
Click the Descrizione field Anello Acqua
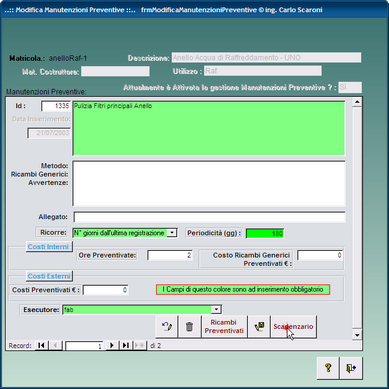coord(266,58)
